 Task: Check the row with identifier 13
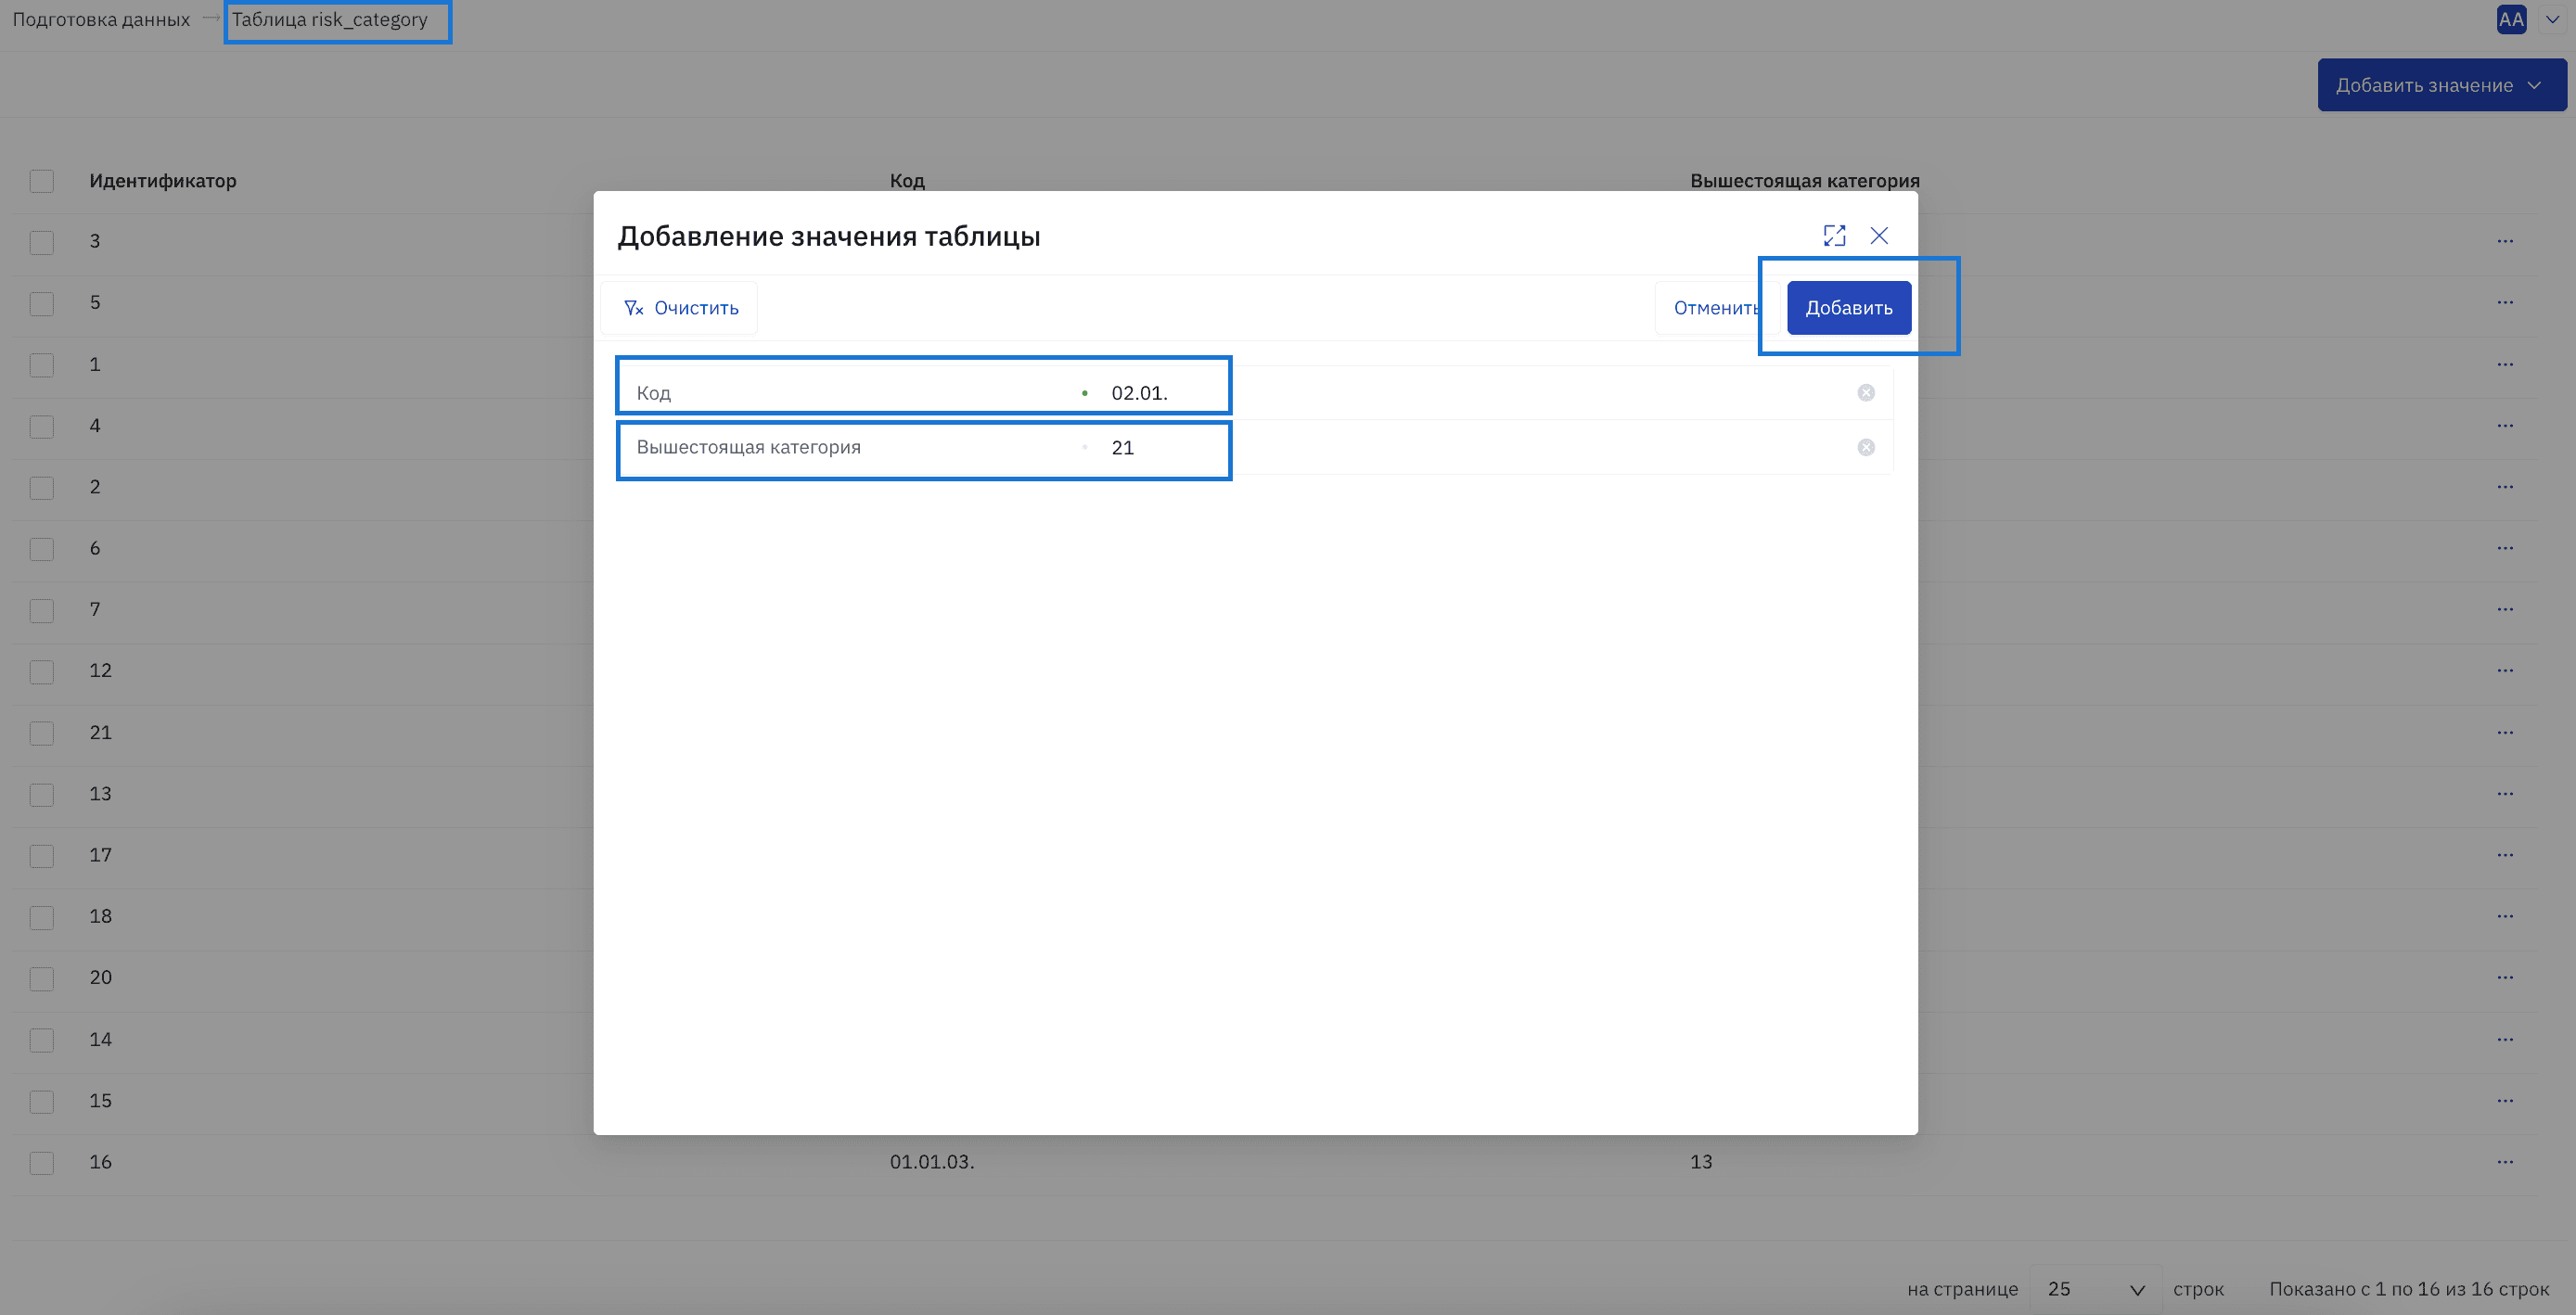(x=42, y=795)
